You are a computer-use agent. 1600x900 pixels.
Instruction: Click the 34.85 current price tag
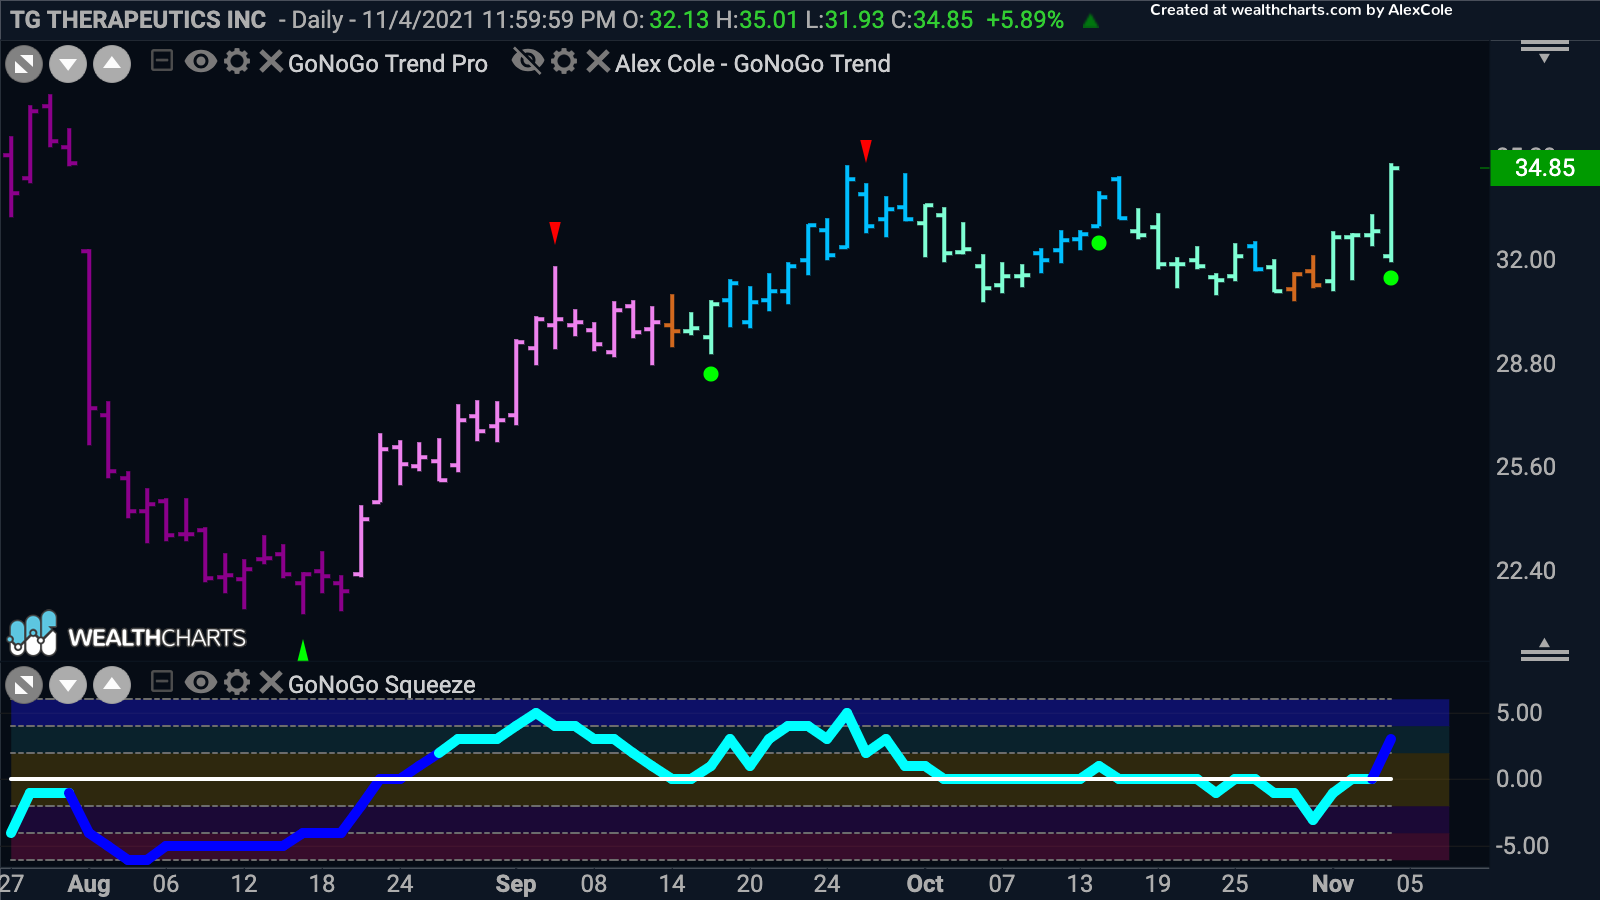(1545, 167)
